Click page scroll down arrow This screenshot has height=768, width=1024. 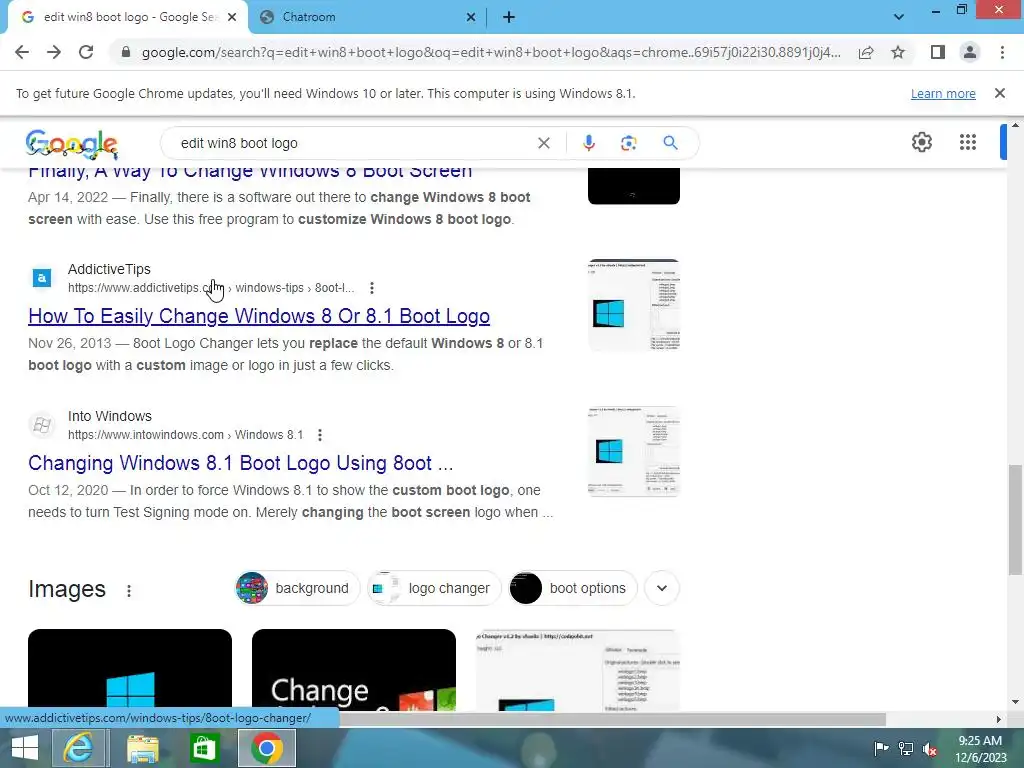1015,703
